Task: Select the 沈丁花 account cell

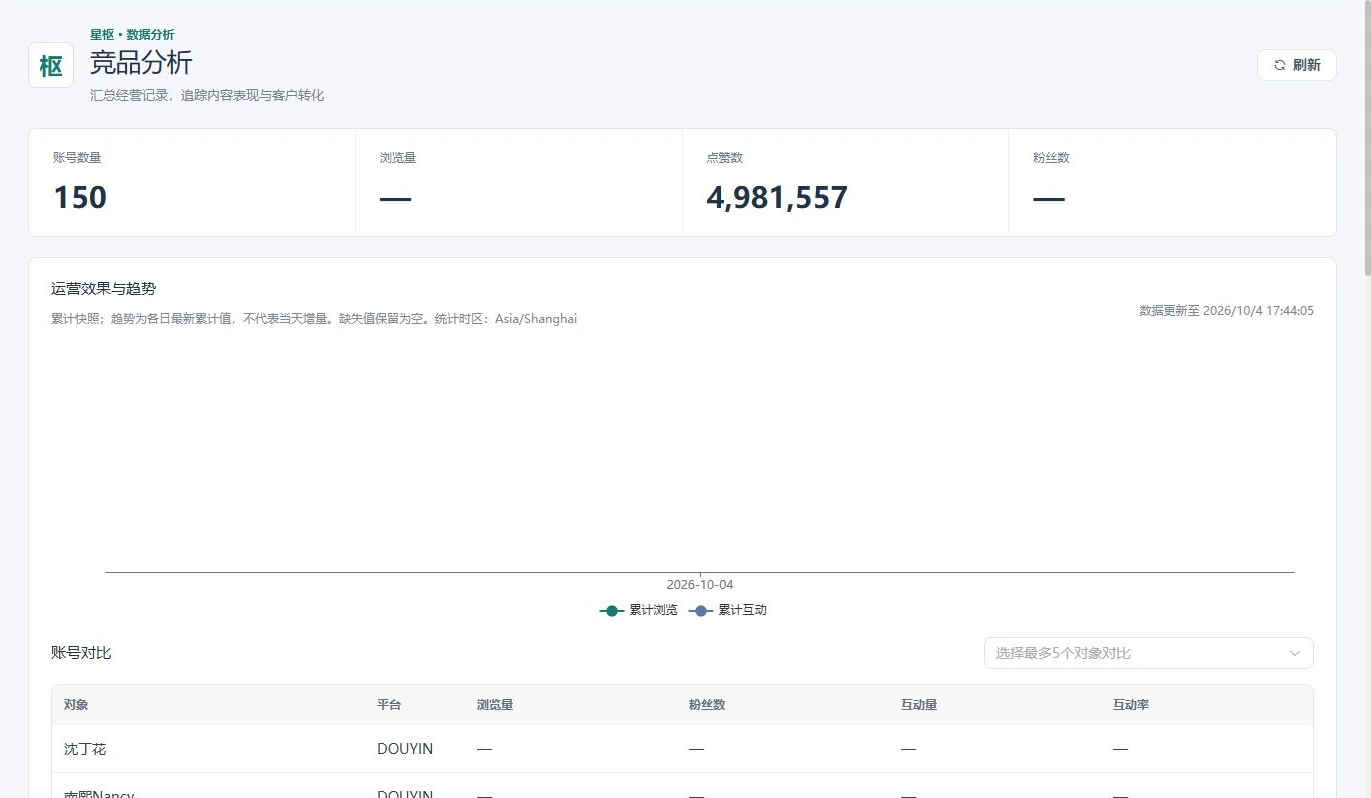Action: tap(85, 749)
